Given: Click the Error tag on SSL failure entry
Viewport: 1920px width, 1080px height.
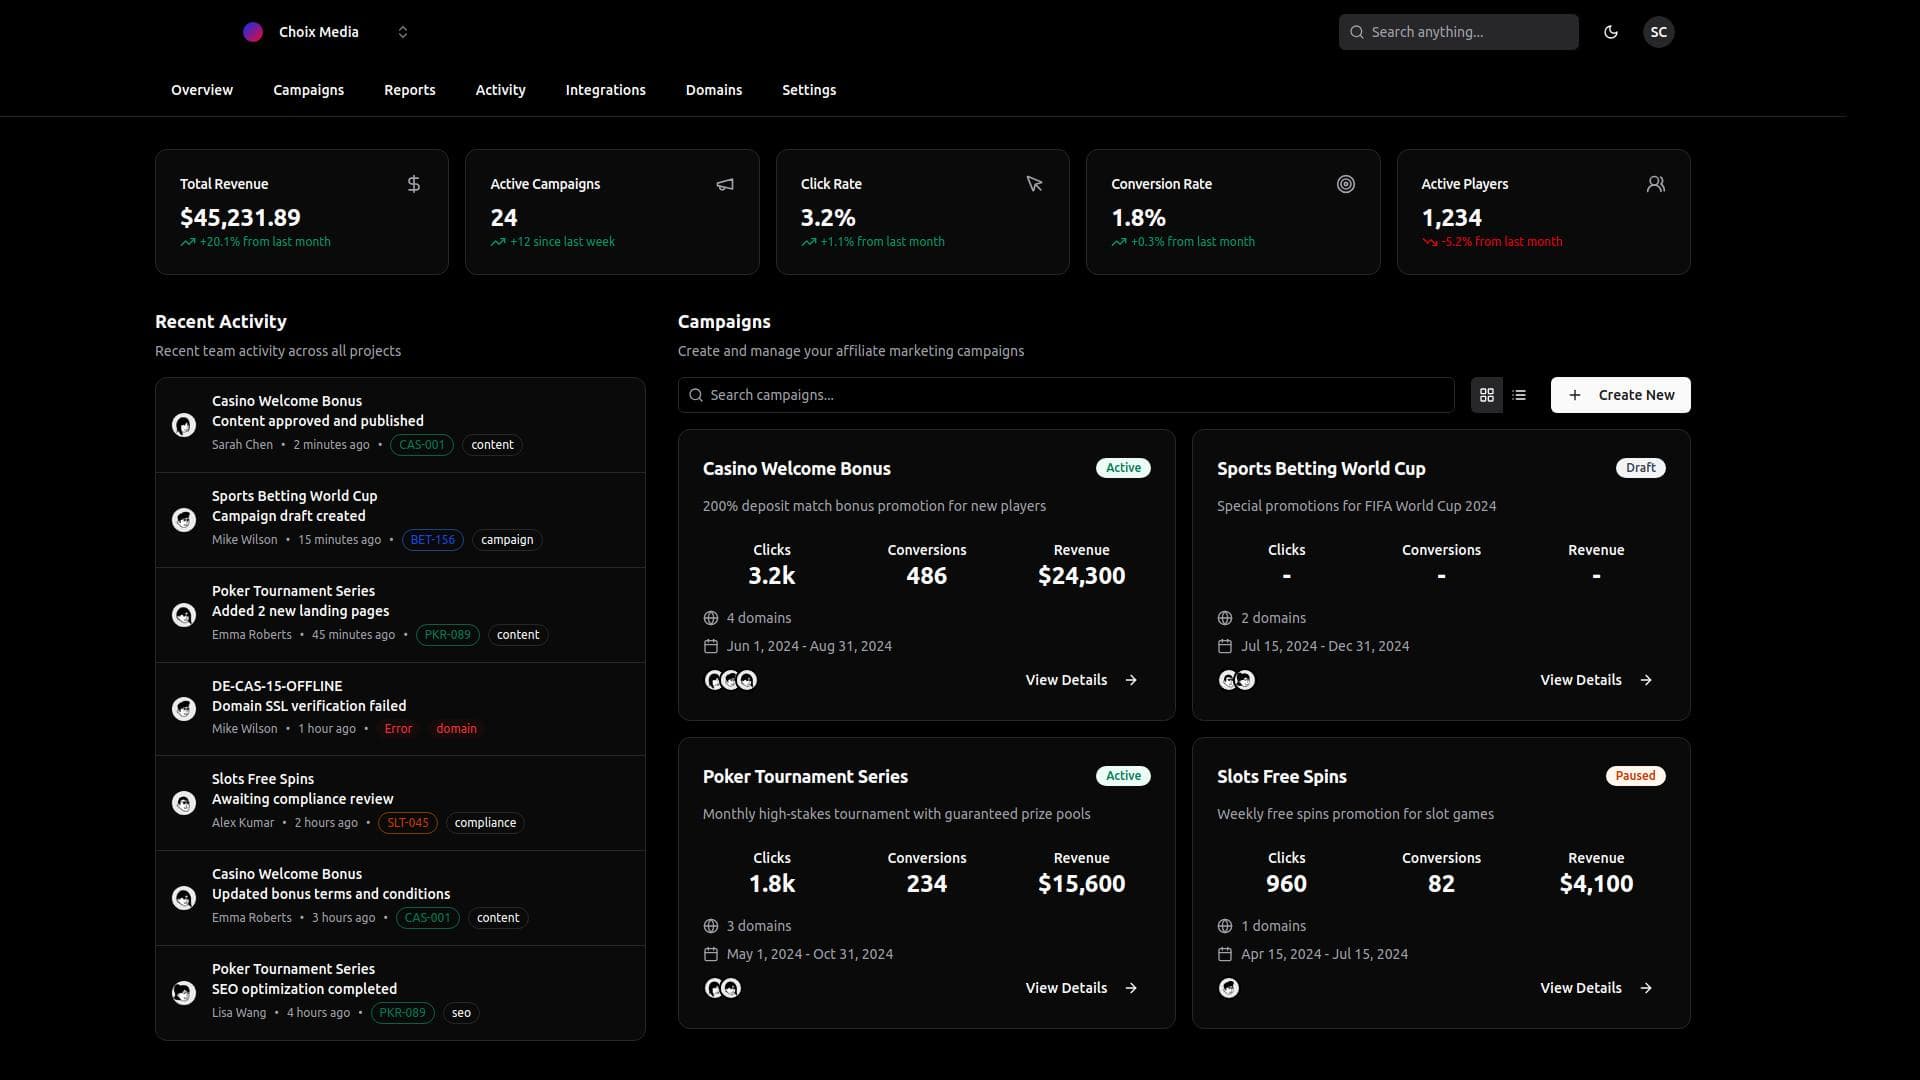Looking at the screenshot, I should point(398,729).
